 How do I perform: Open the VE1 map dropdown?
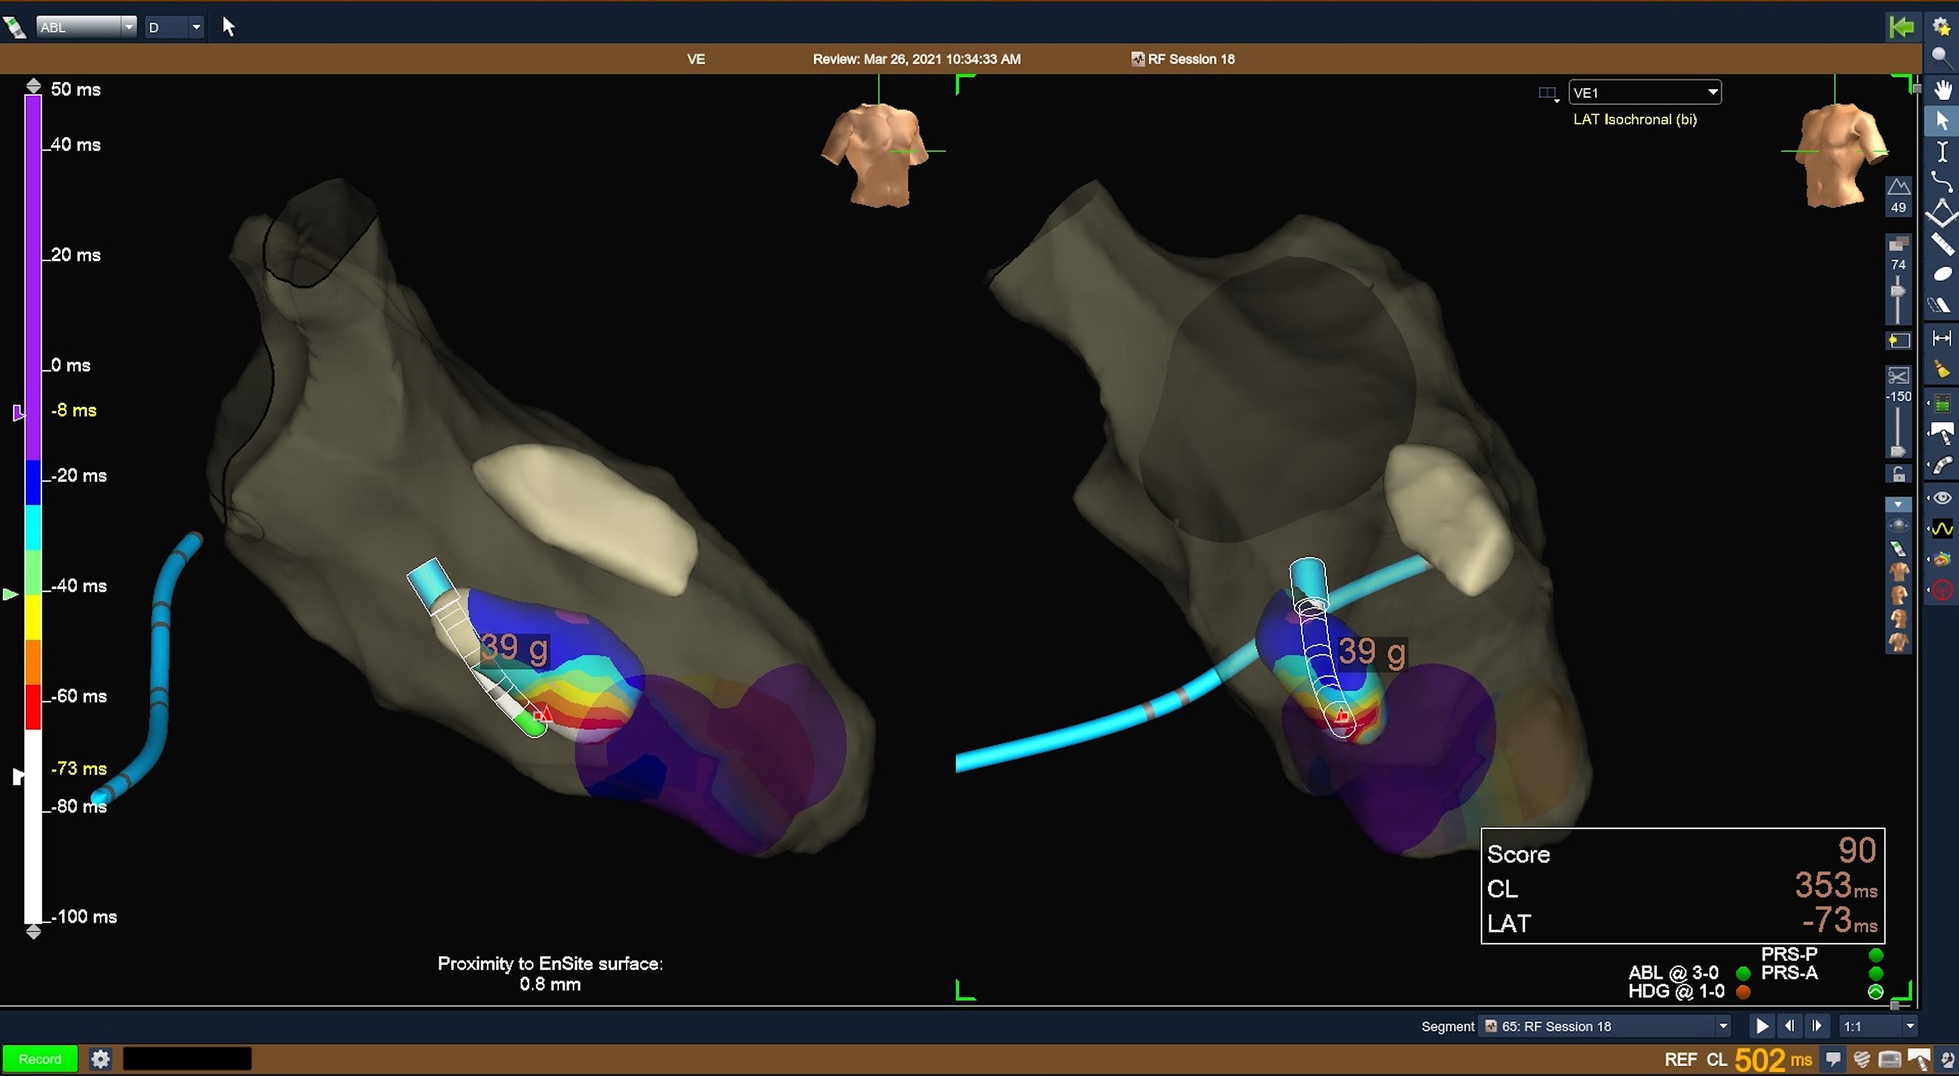pos(1644,92)
